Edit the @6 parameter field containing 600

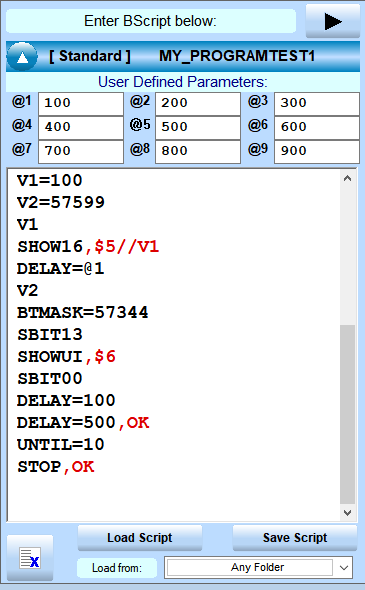(x=317, y=128)
